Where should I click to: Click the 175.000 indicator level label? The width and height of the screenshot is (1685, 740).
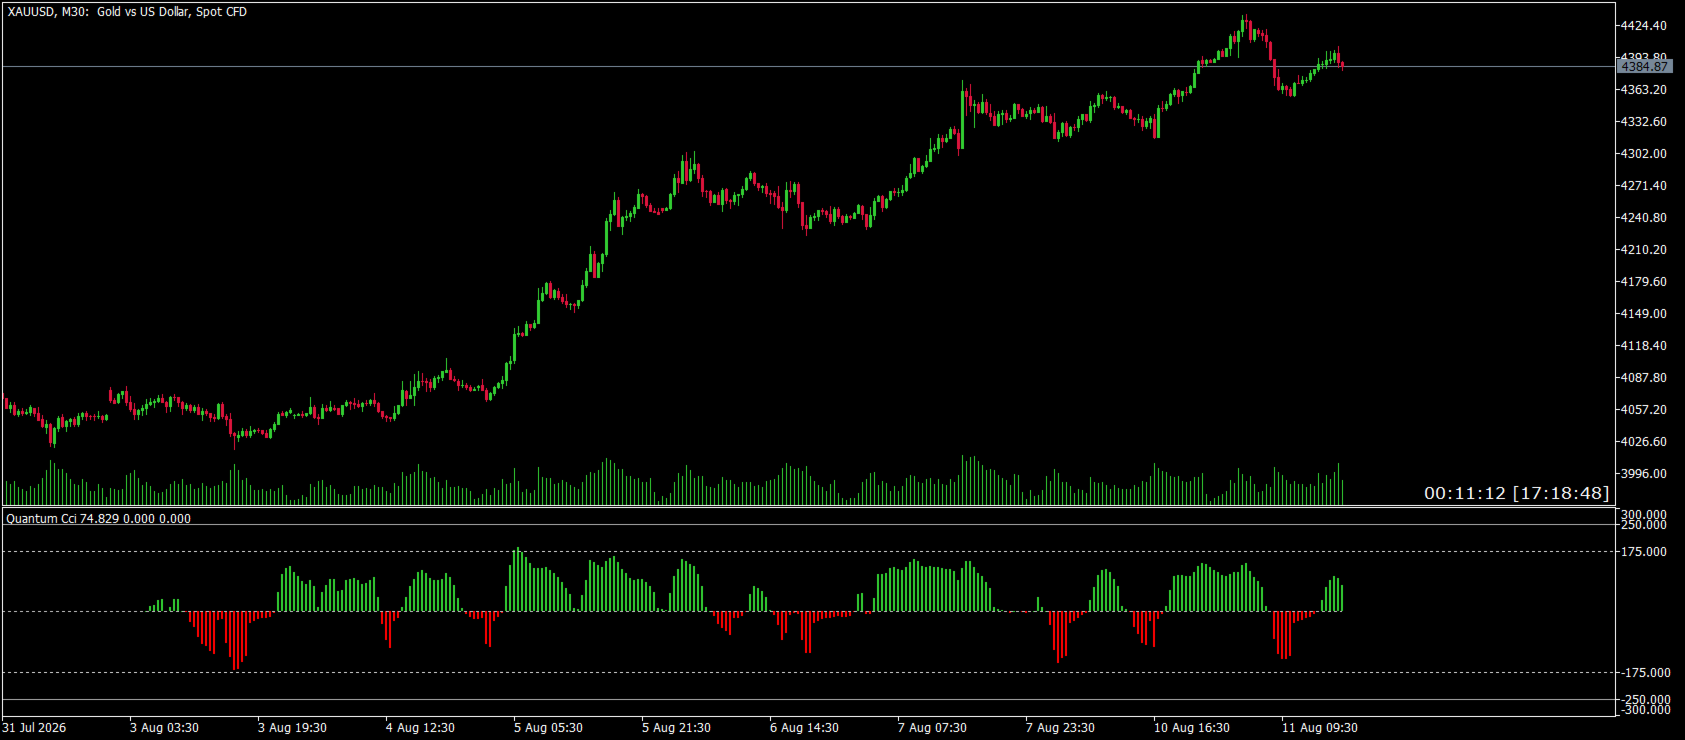1645,551
